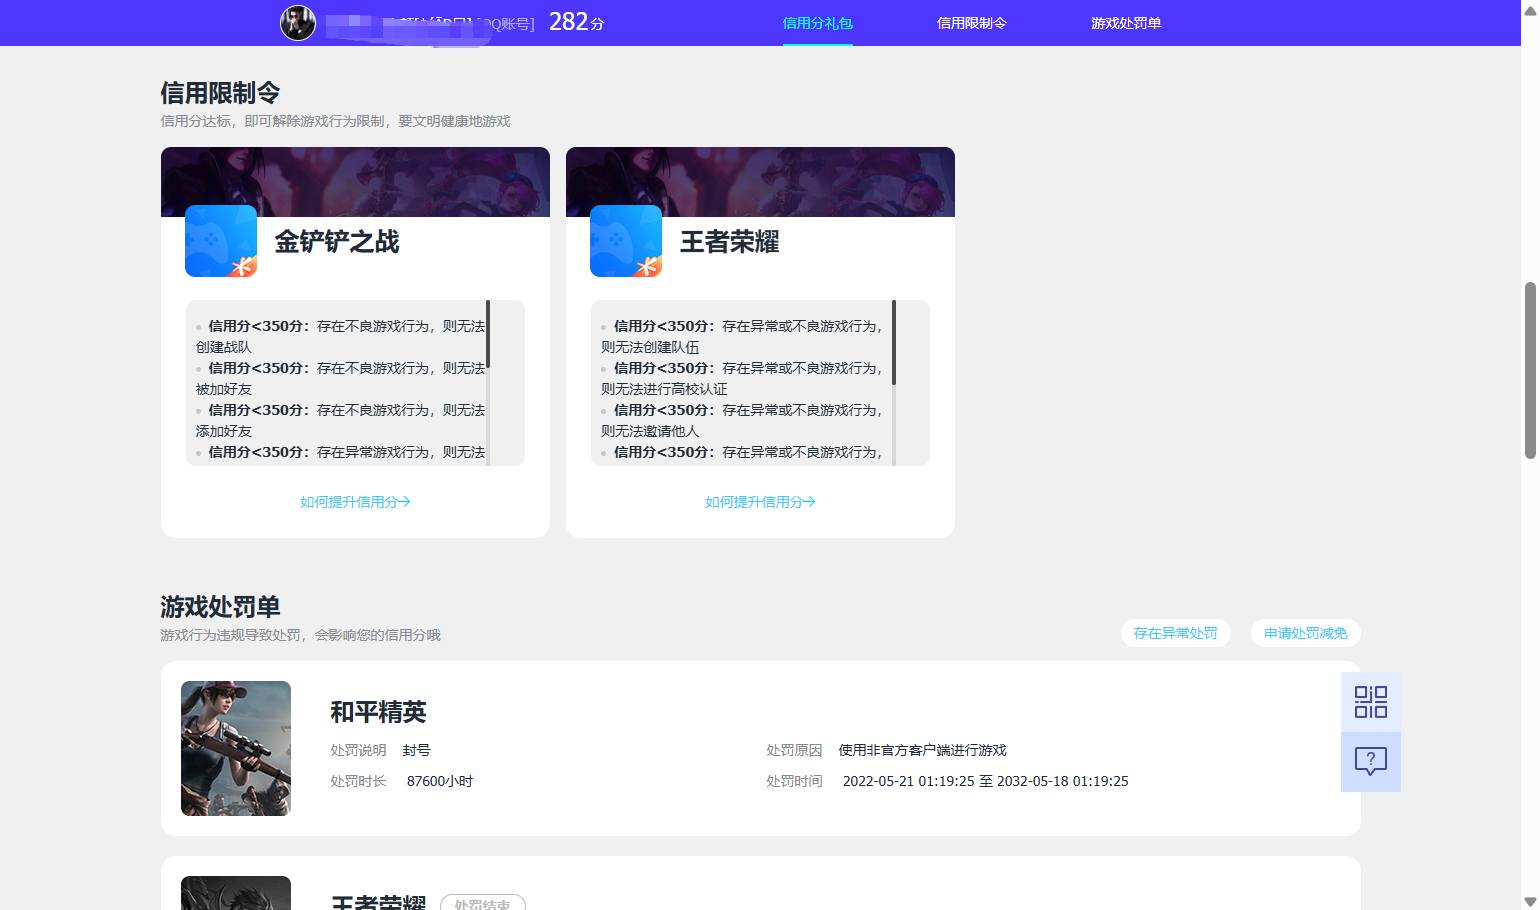Click the 信用限制令 section heading
Image resolution: width=1540 pixels, height=910 pixels.
click(220, 93)
